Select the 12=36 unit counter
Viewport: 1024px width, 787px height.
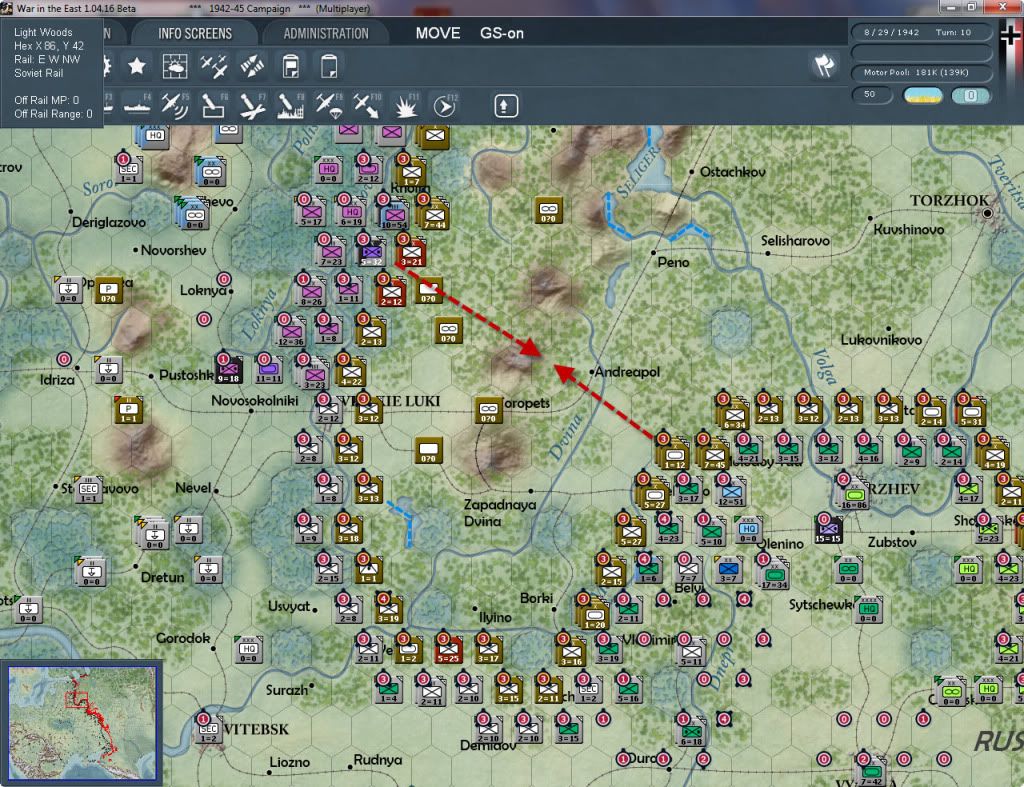point(291,332)
